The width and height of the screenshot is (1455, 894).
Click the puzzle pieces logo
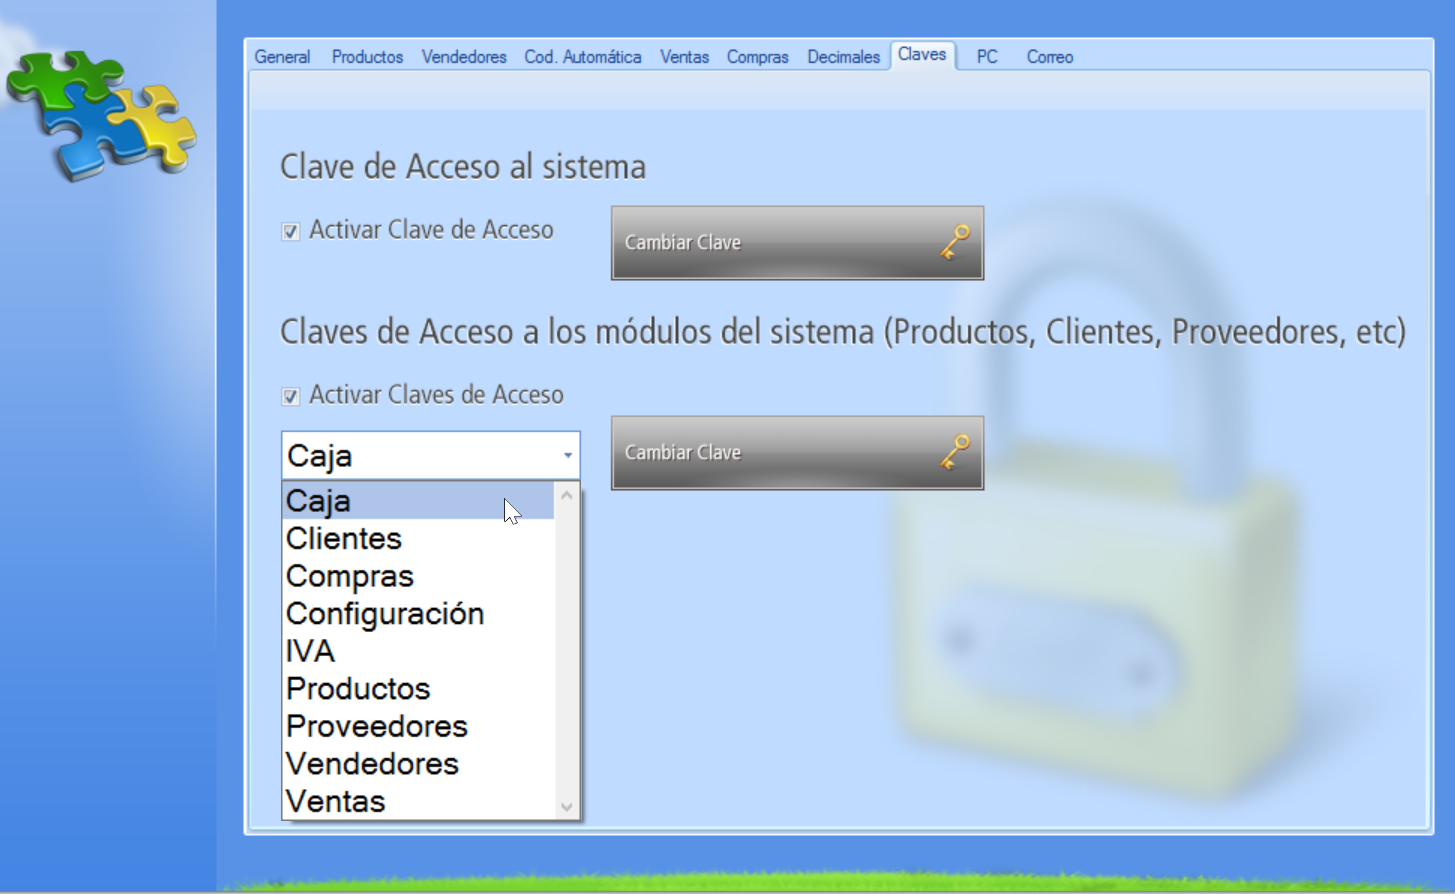[x=97, y=113]
